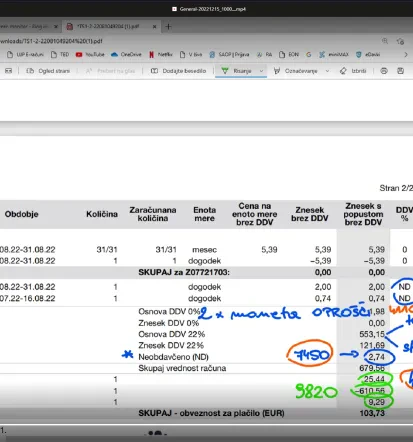
Task: Open the table of contents icon in PDF toolbar
Action: [8, 71]
